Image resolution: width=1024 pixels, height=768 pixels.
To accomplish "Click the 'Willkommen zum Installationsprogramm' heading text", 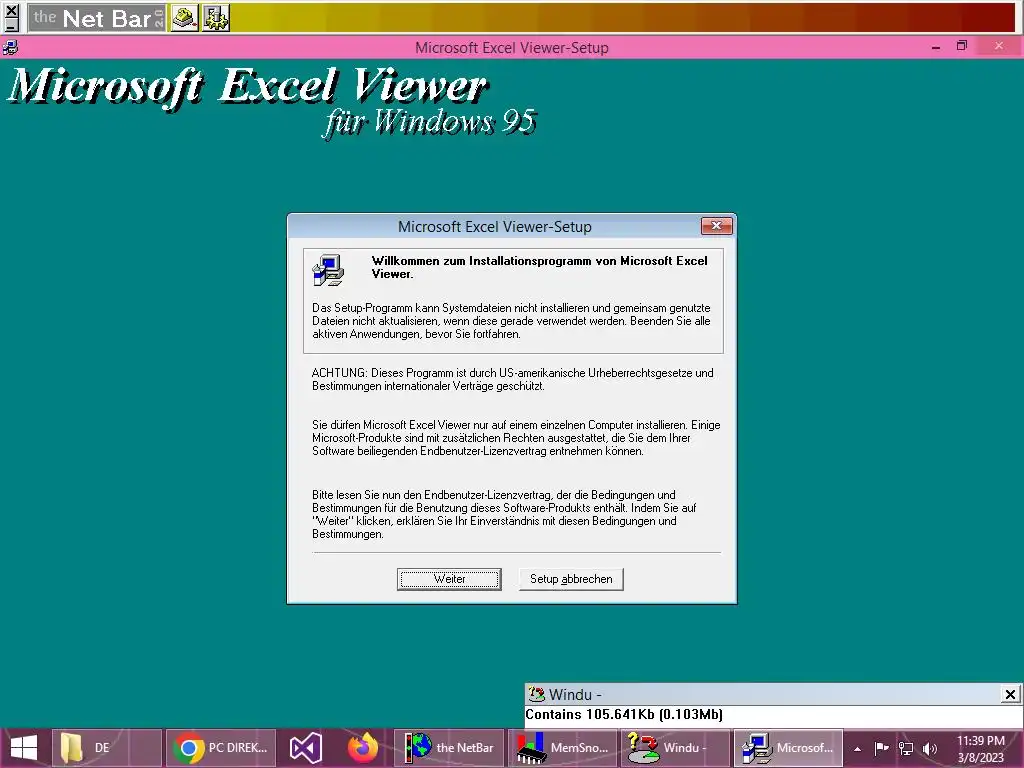I will [x=539, y=267].
